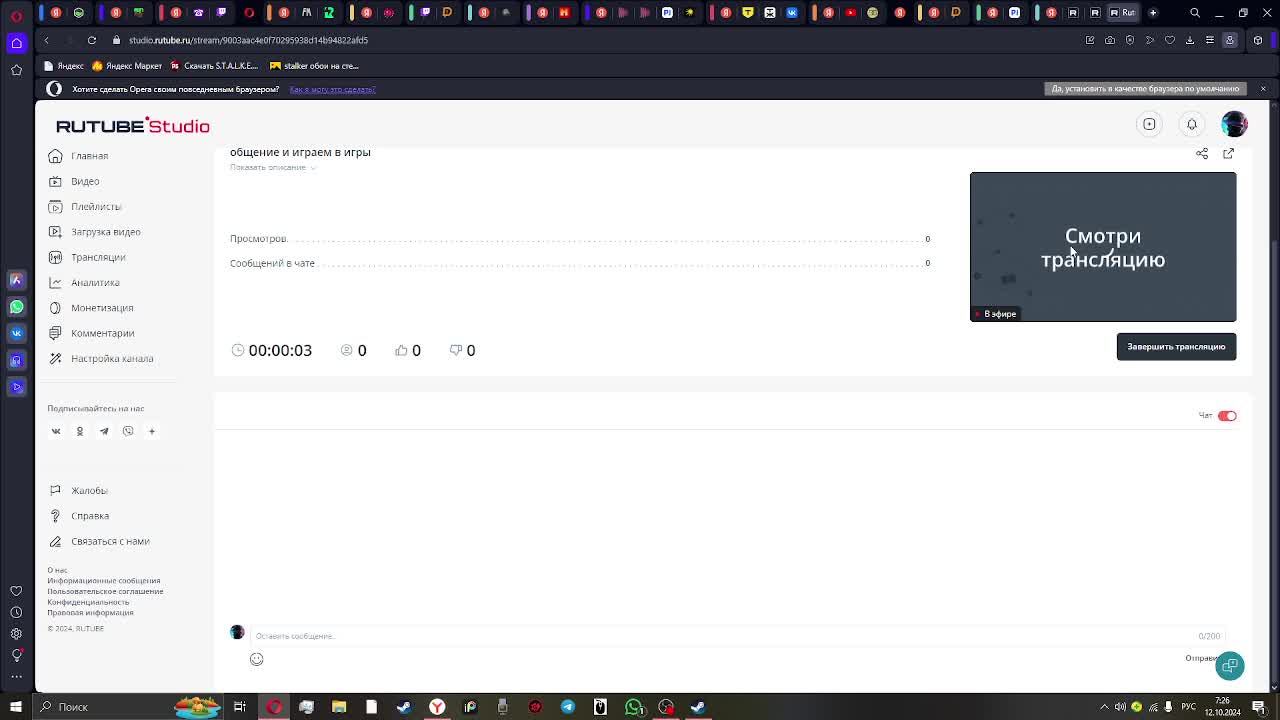Viewport: 1280px width, 720px height.
Task: Open Пользовательское соглашение link
Action: pos(105,592)
